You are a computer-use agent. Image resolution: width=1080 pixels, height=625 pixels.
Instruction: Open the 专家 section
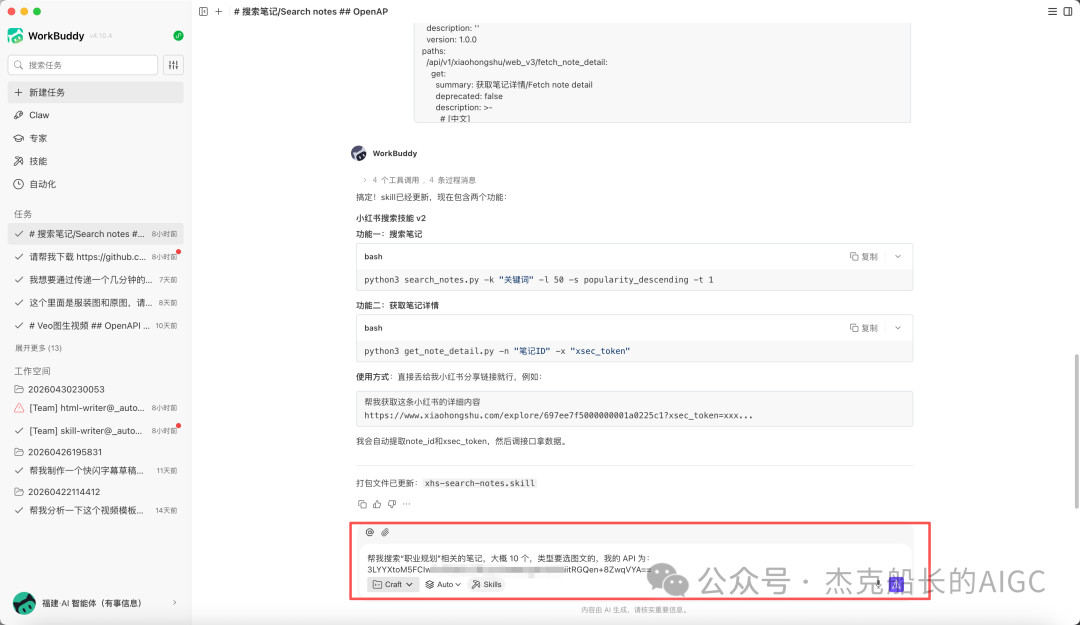coord(96,139)
